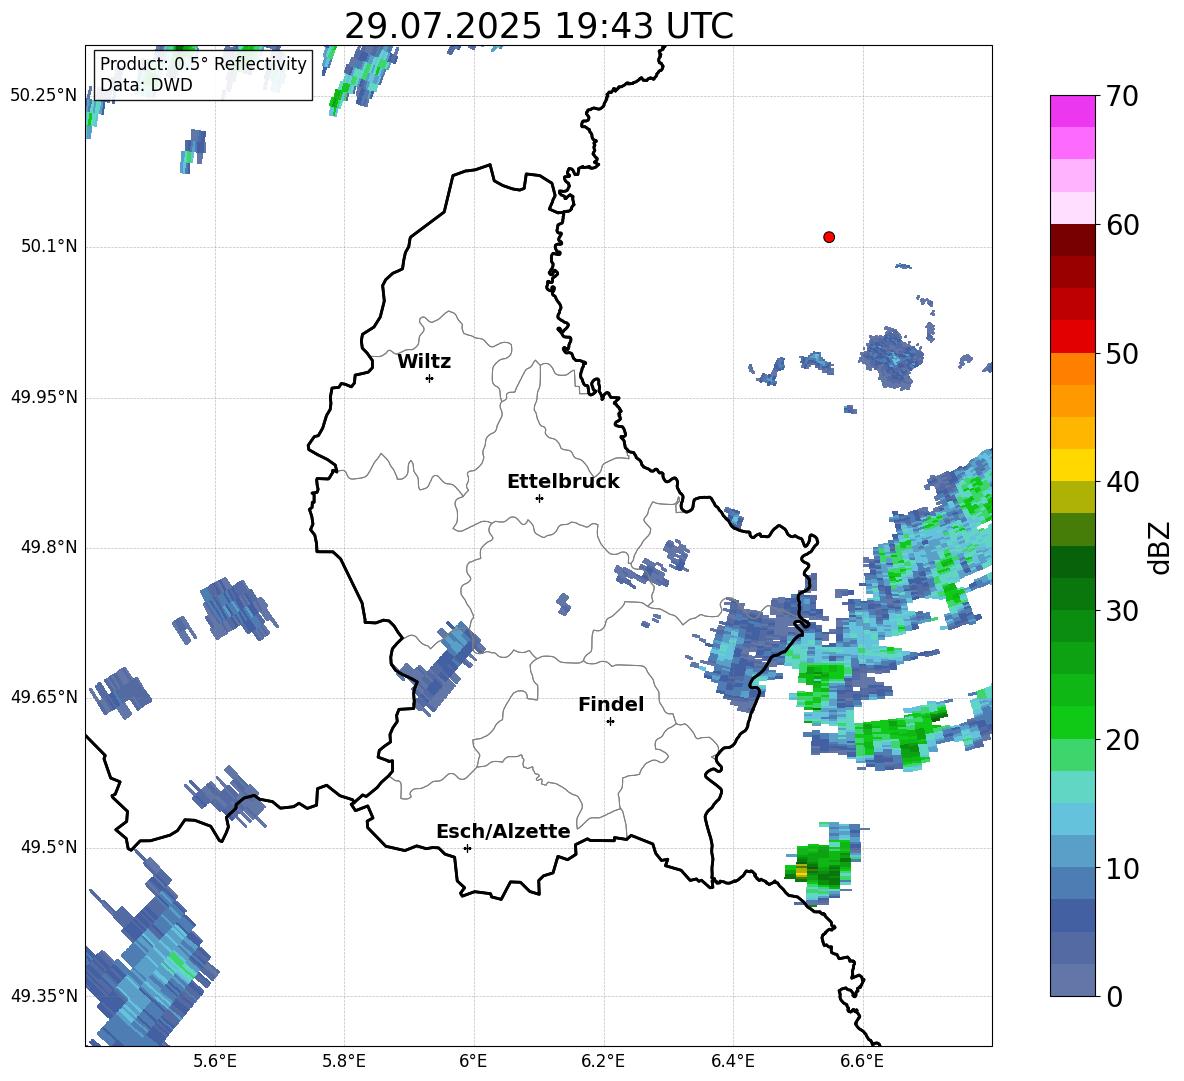Image resolution: width=1184 pixels, height=1081 pixels.
Task: Click the 5.8°E longitude label
Action: click(344, 1061)
